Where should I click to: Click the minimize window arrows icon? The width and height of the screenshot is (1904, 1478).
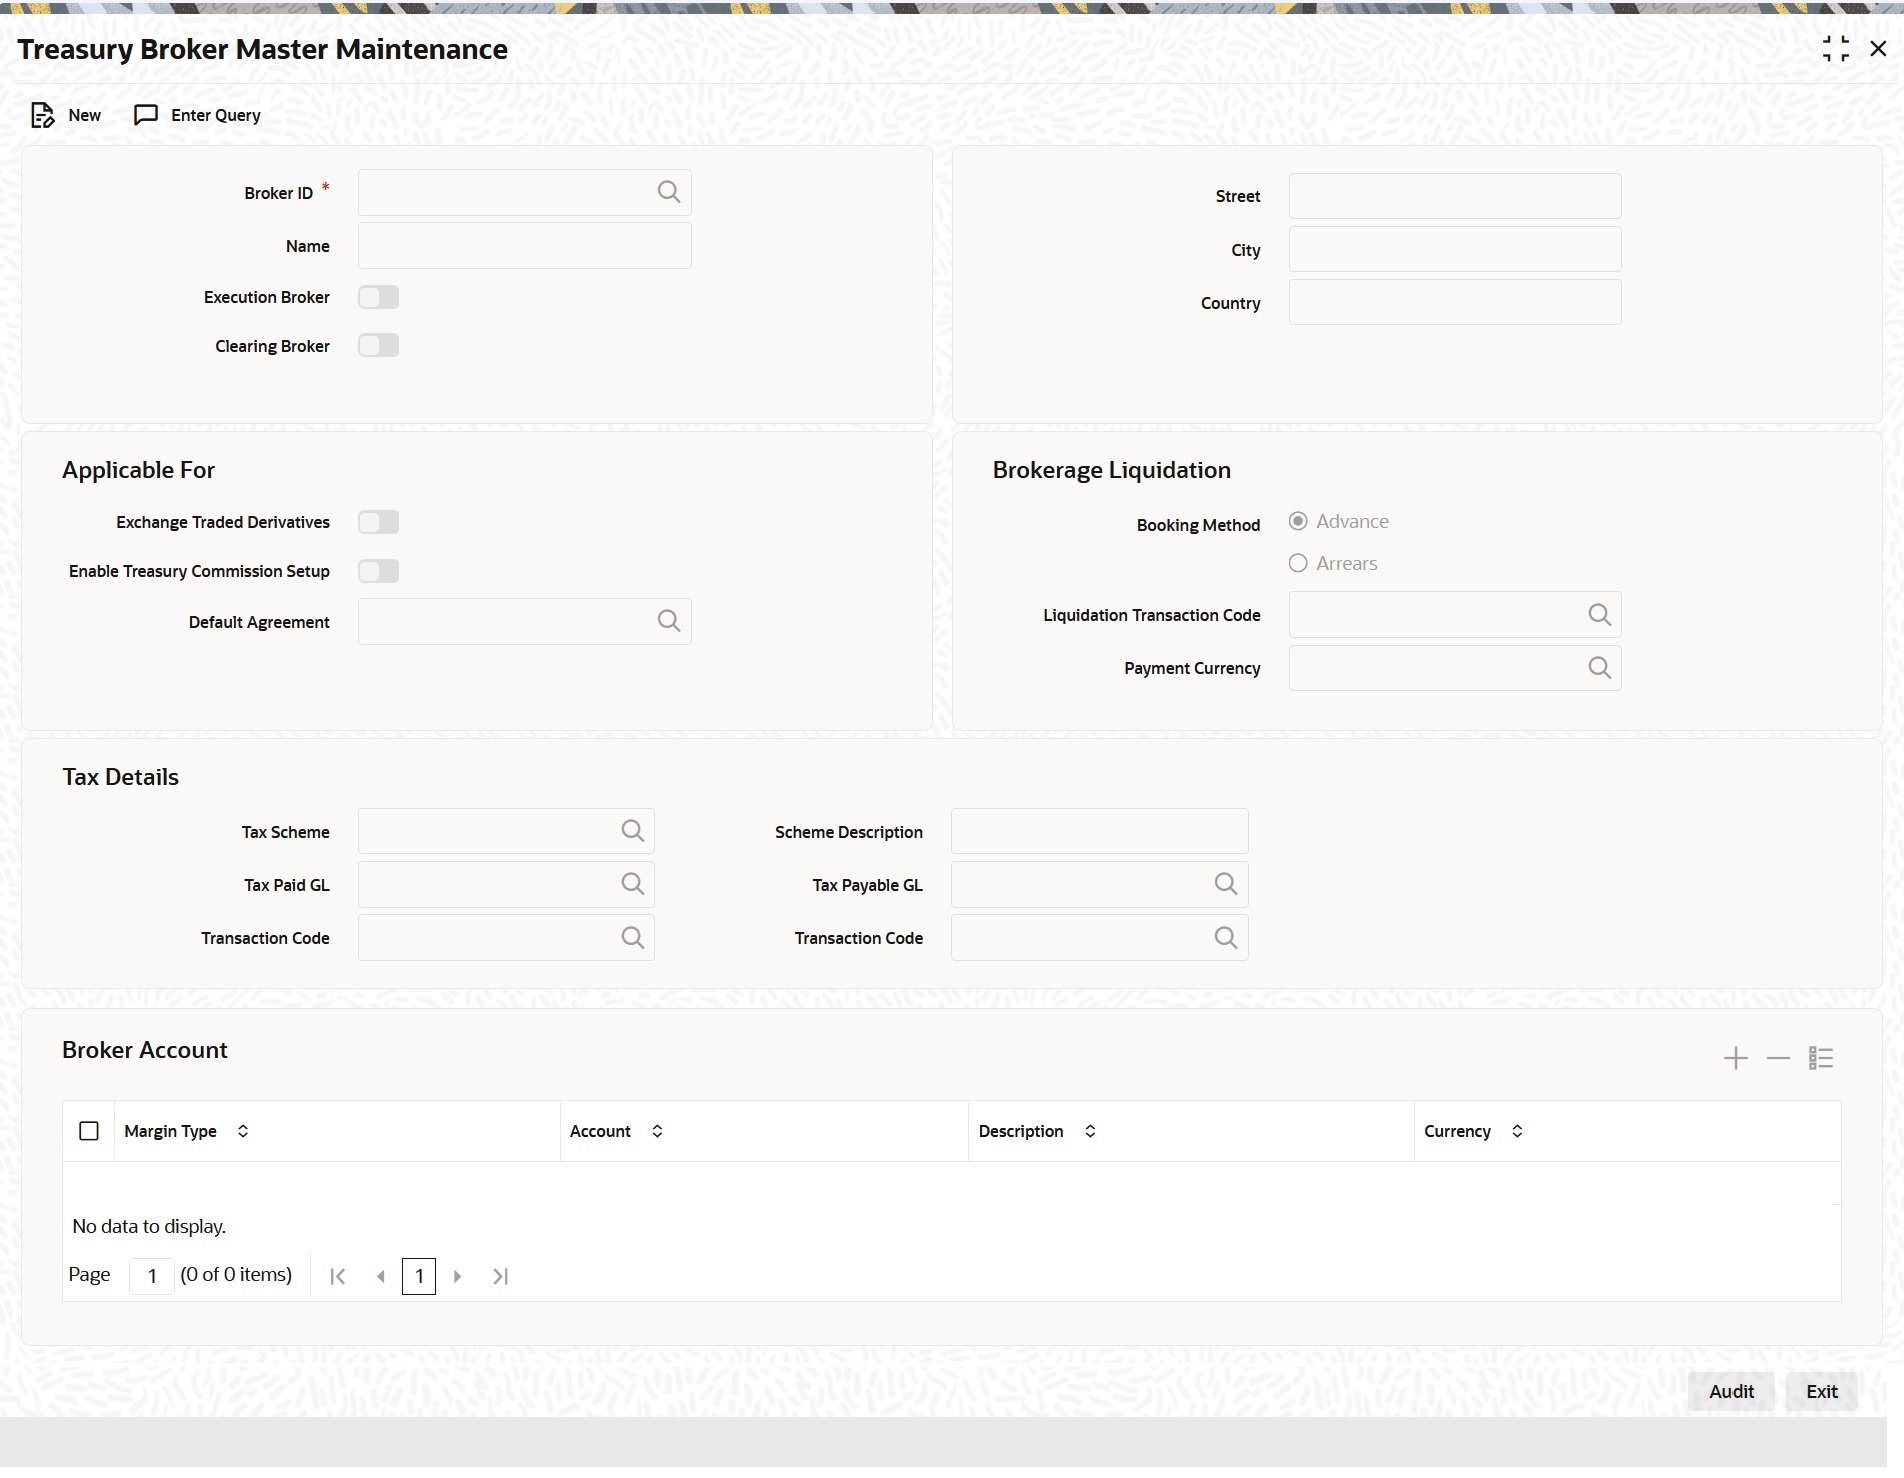pyautogui.click(x=1836, y=49)
